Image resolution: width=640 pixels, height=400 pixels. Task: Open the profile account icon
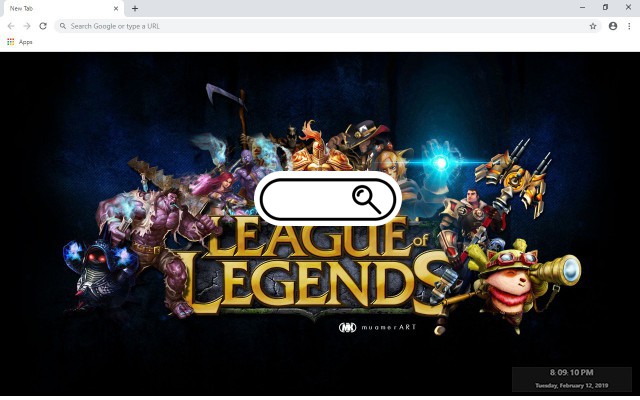[x=613, y=26]
